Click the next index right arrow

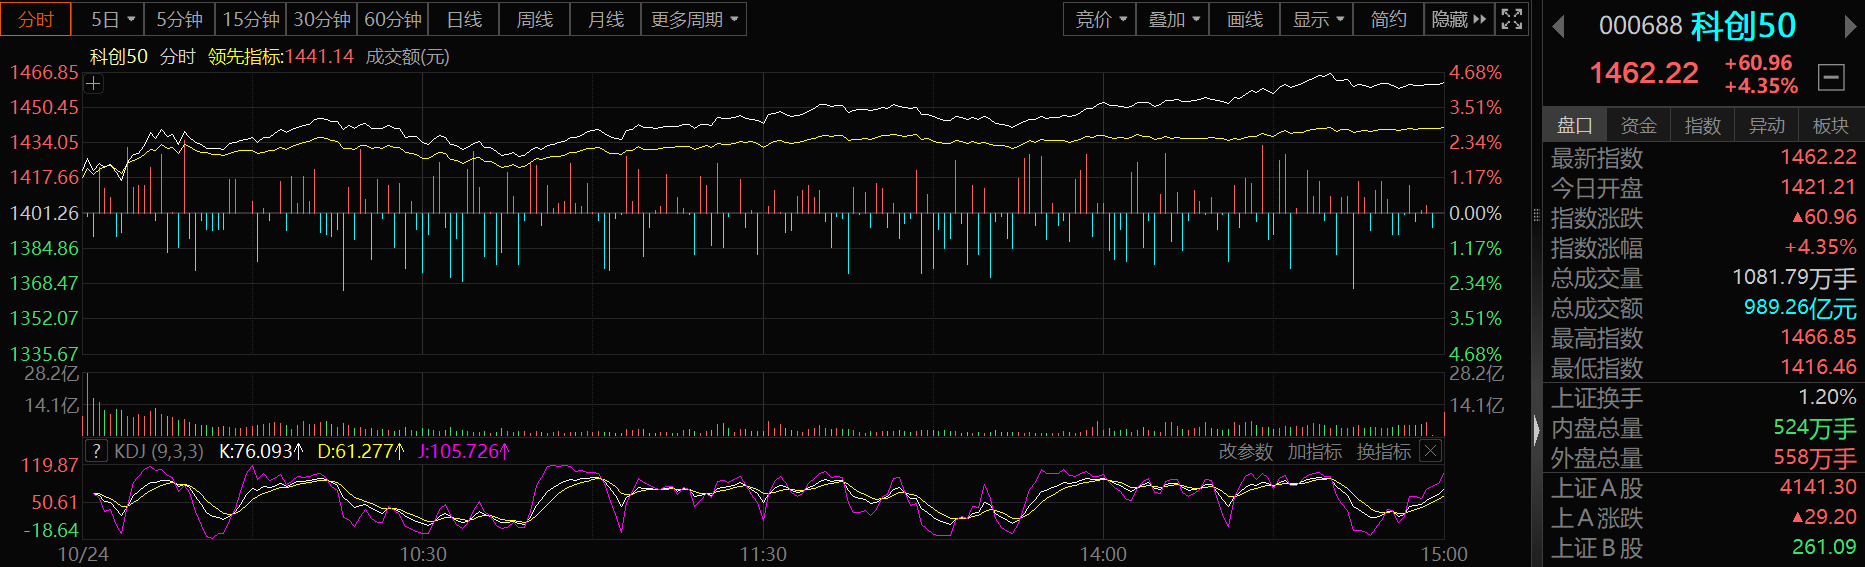pos(1850,27)
